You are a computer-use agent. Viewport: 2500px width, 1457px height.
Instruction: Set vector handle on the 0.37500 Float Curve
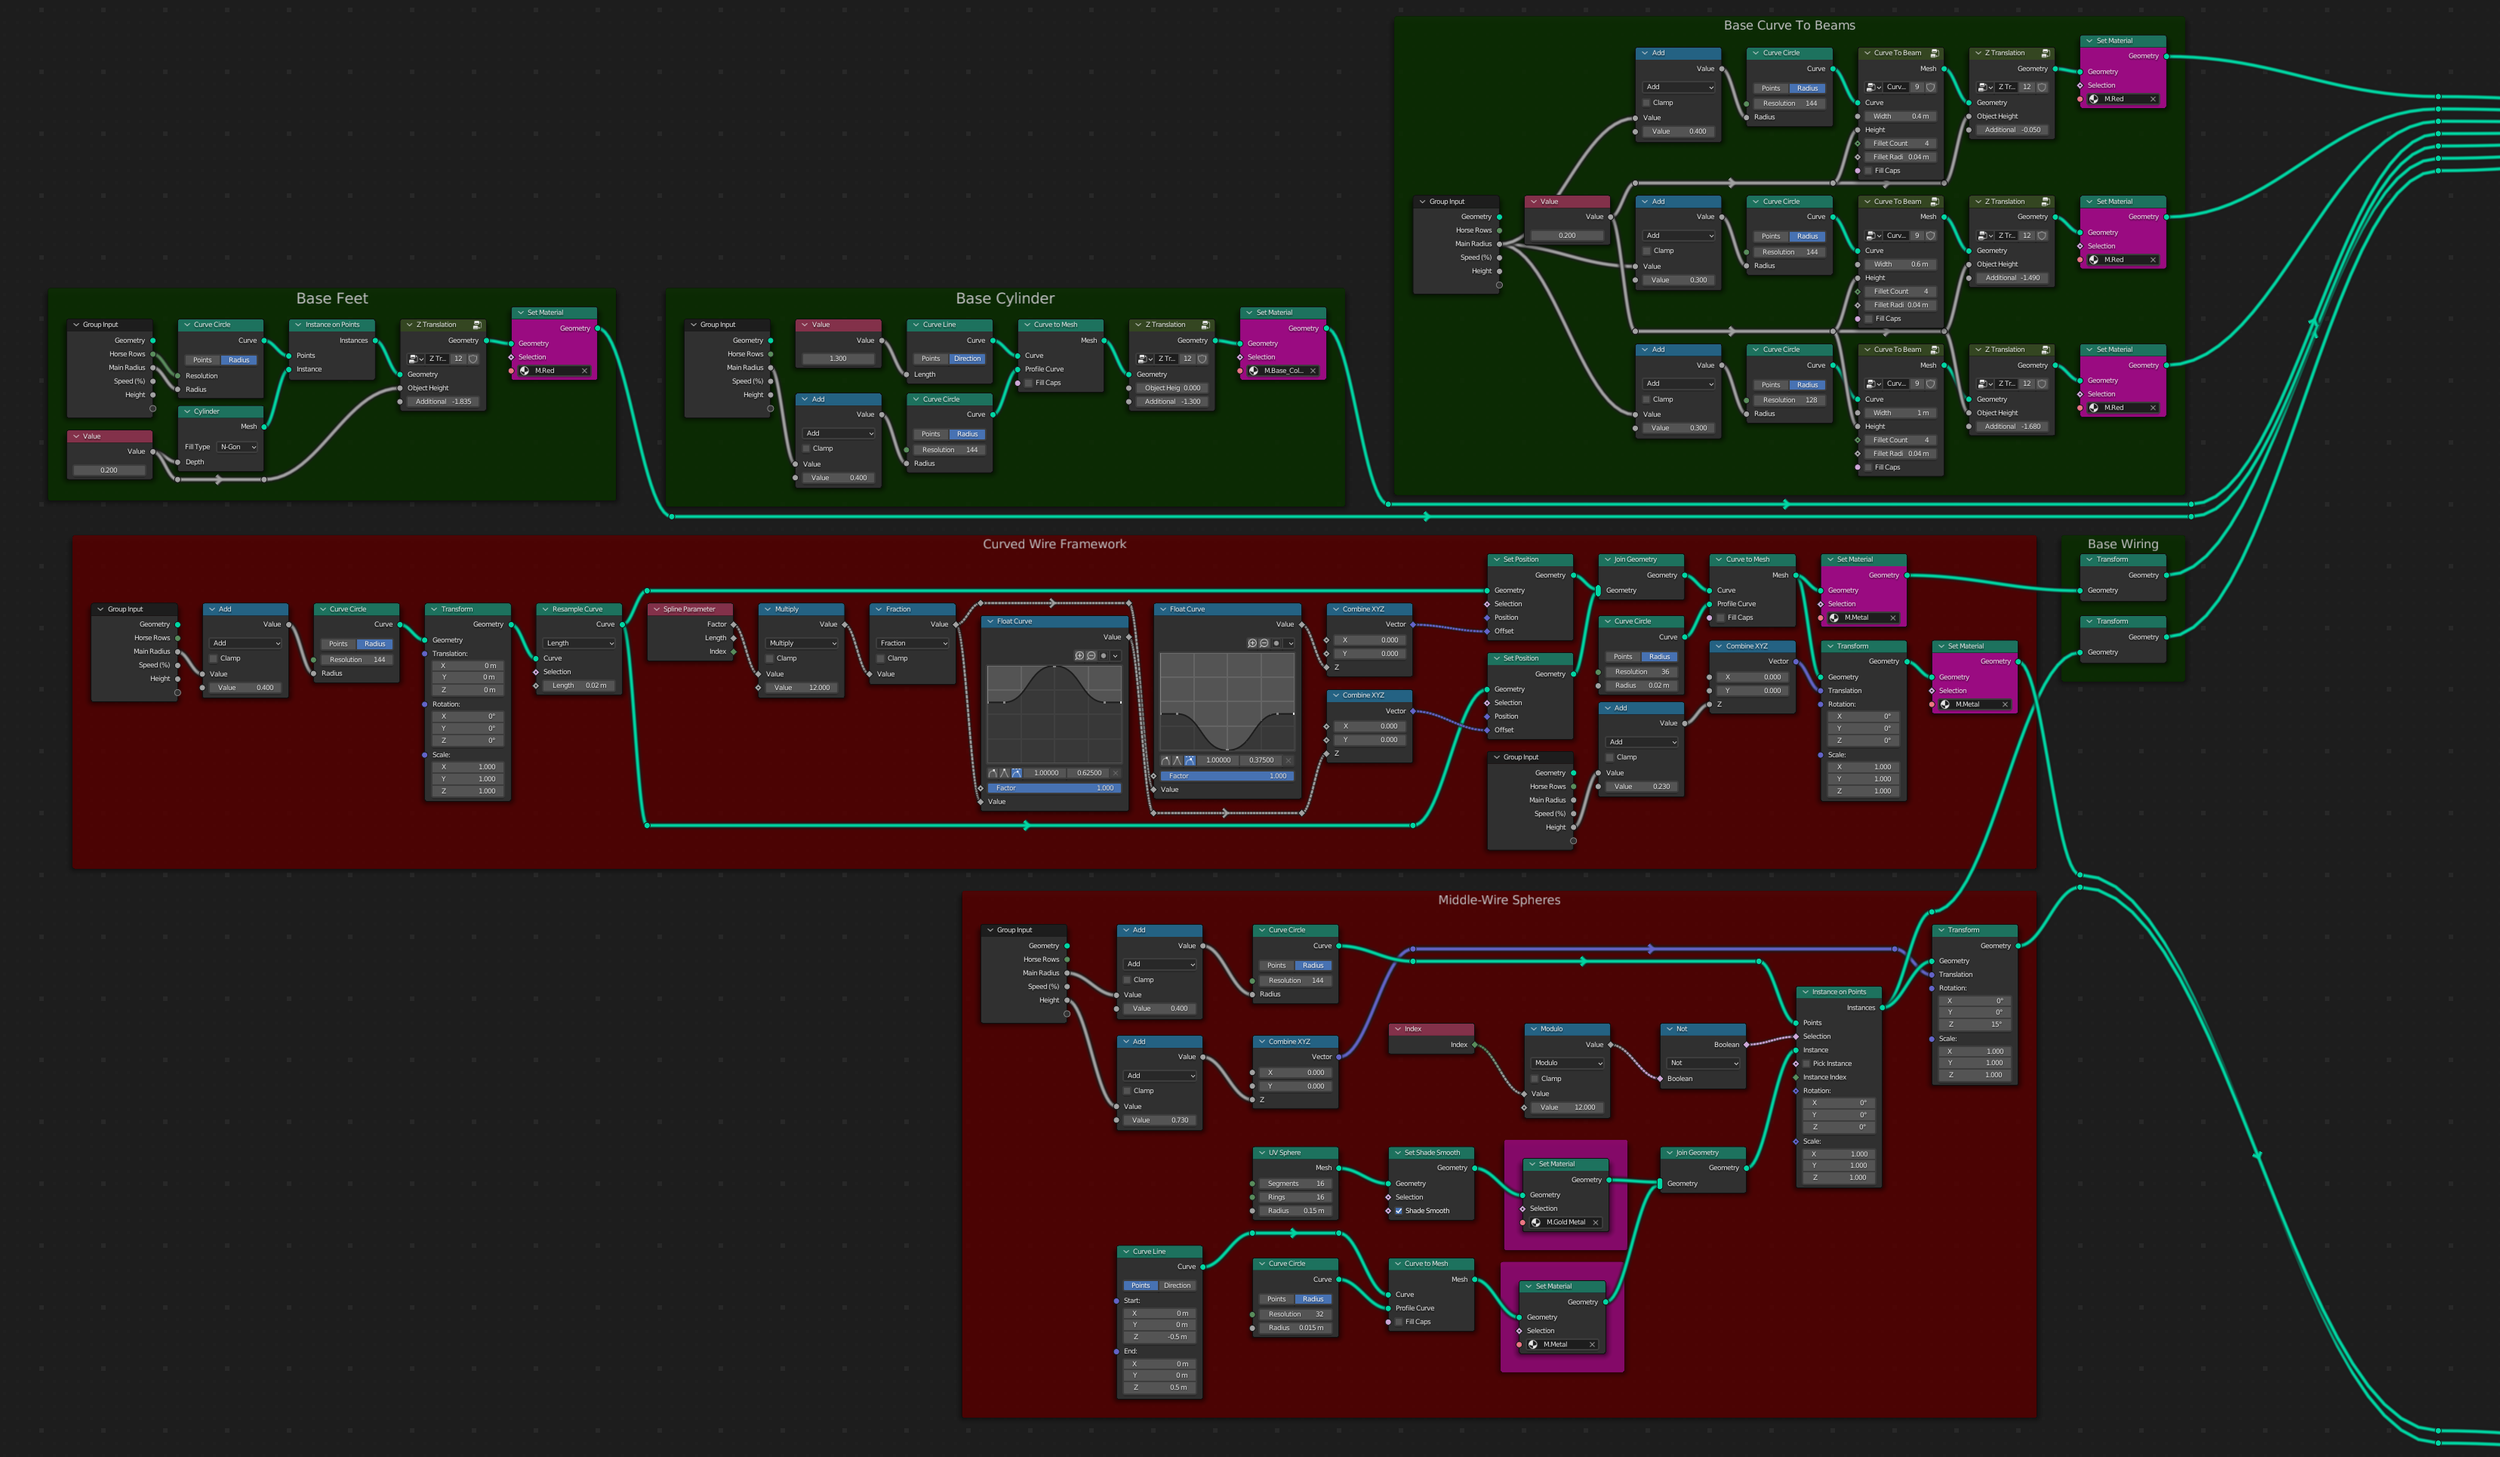tap(1177, 760)
